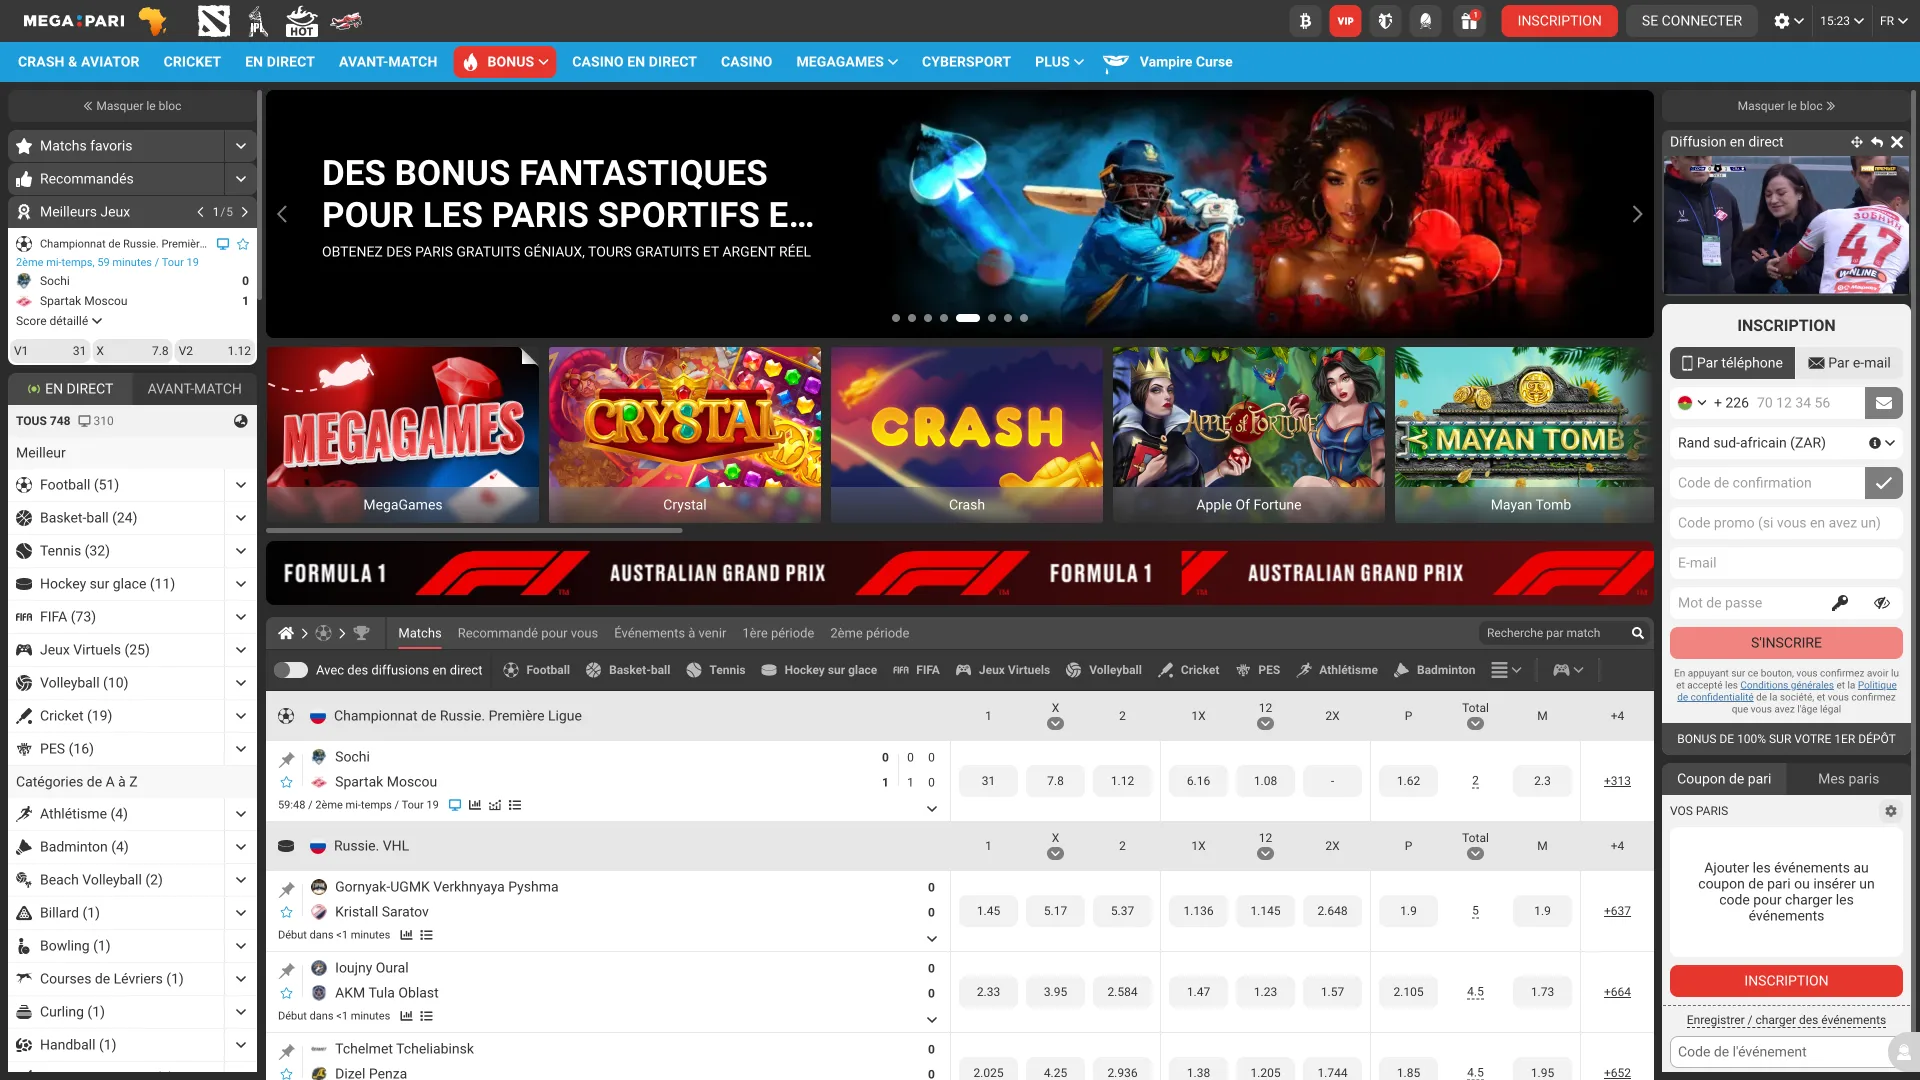Click the S'INSCRIRE button
Image resolution: width=1920 pixels, height=1080 pixels.
tap(1786, 643)
